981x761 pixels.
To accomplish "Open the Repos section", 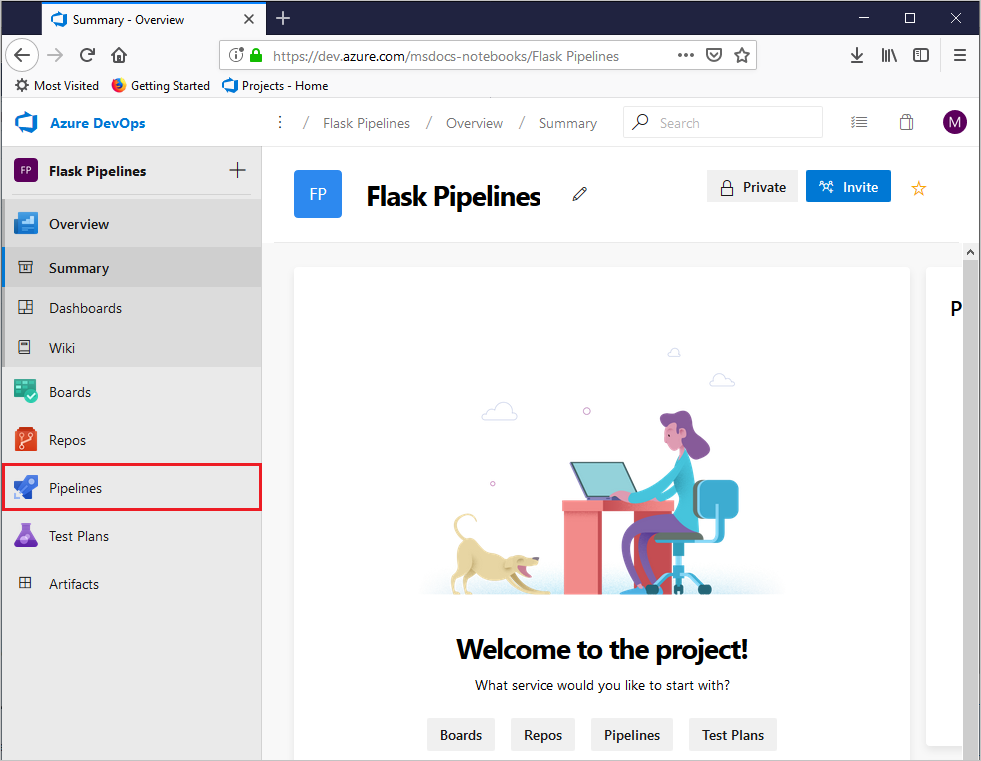I will click(69, 439).
